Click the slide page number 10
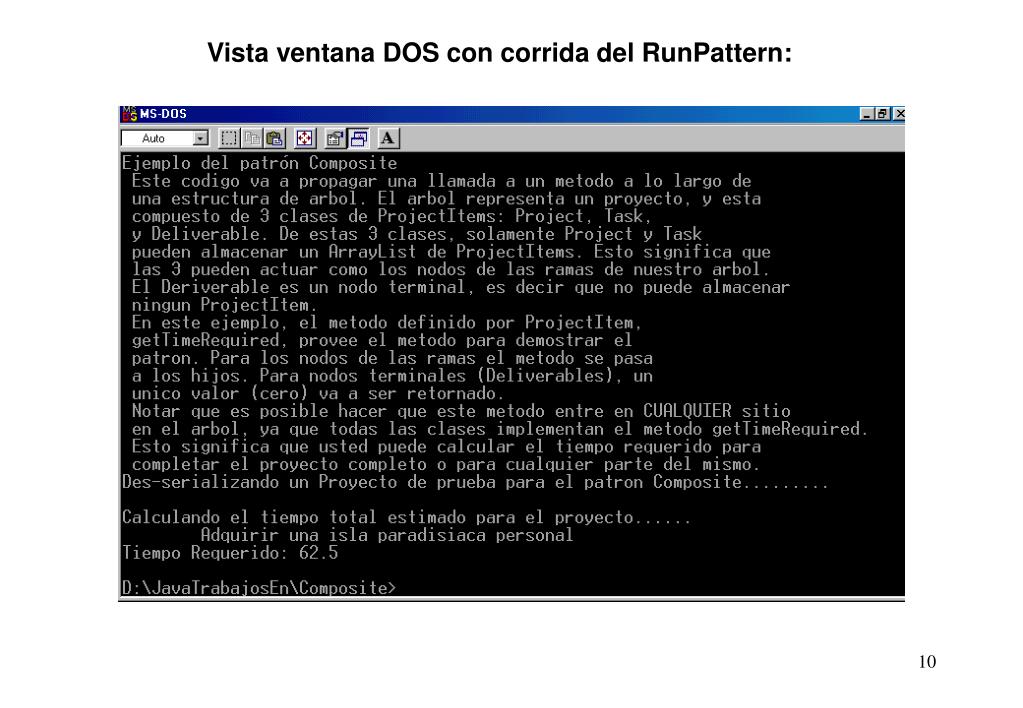This screenshot has width=1023, height=708. pos(927,662)
